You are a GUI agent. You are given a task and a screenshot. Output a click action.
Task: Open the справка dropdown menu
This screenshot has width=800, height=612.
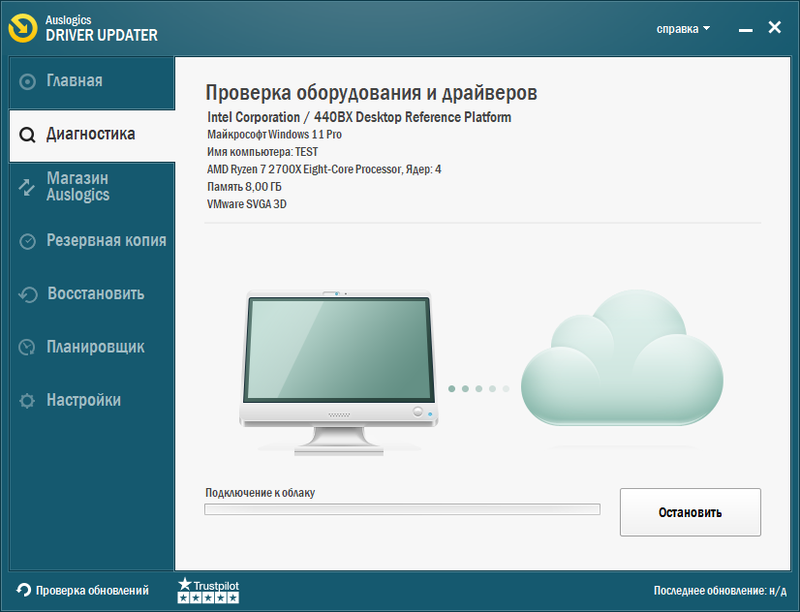click(683, 29)
